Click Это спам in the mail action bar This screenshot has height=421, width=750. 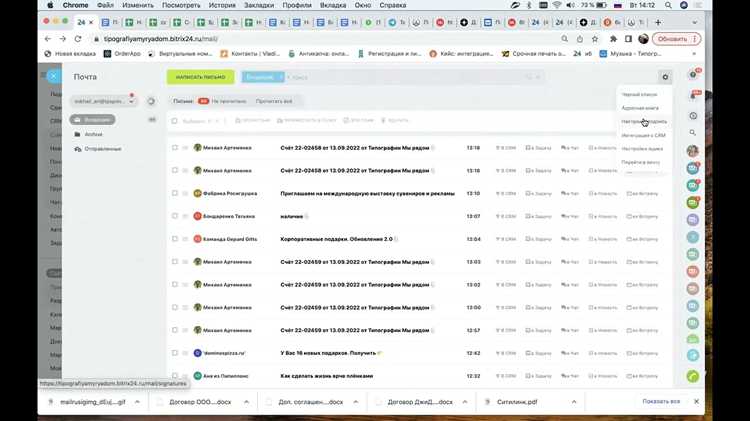[358, 121]
